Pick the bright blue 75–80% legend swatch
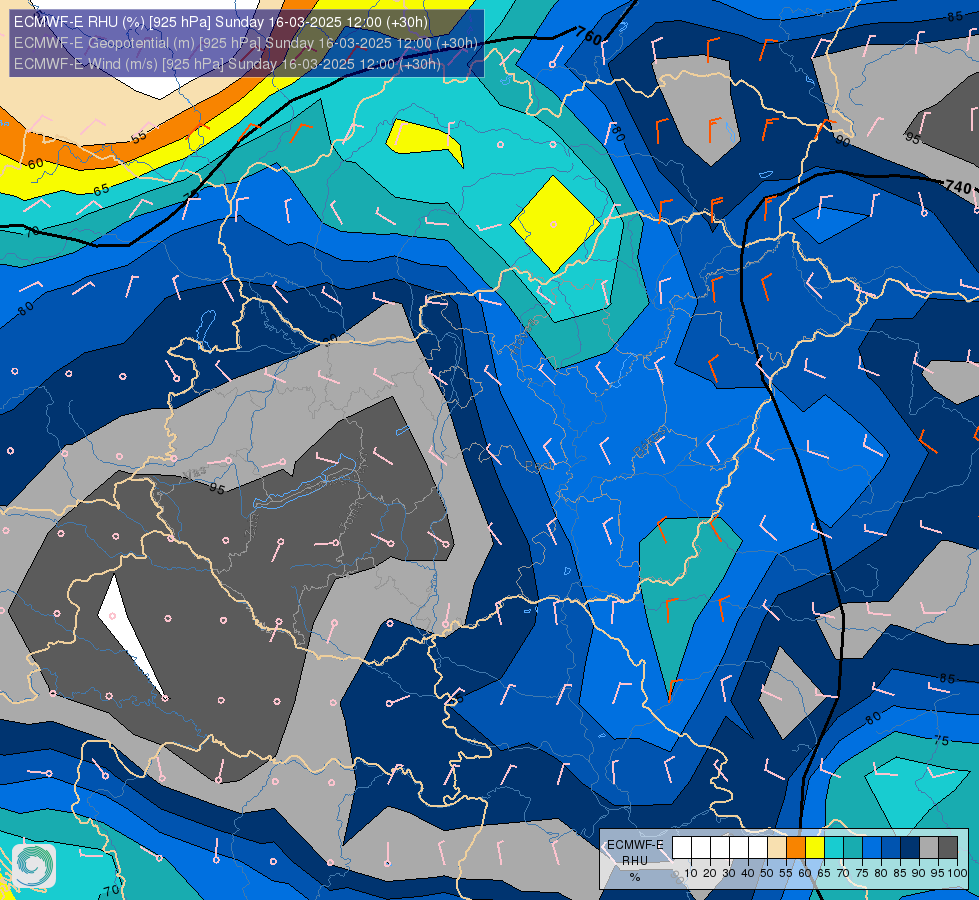 click(x=872, y=847)
